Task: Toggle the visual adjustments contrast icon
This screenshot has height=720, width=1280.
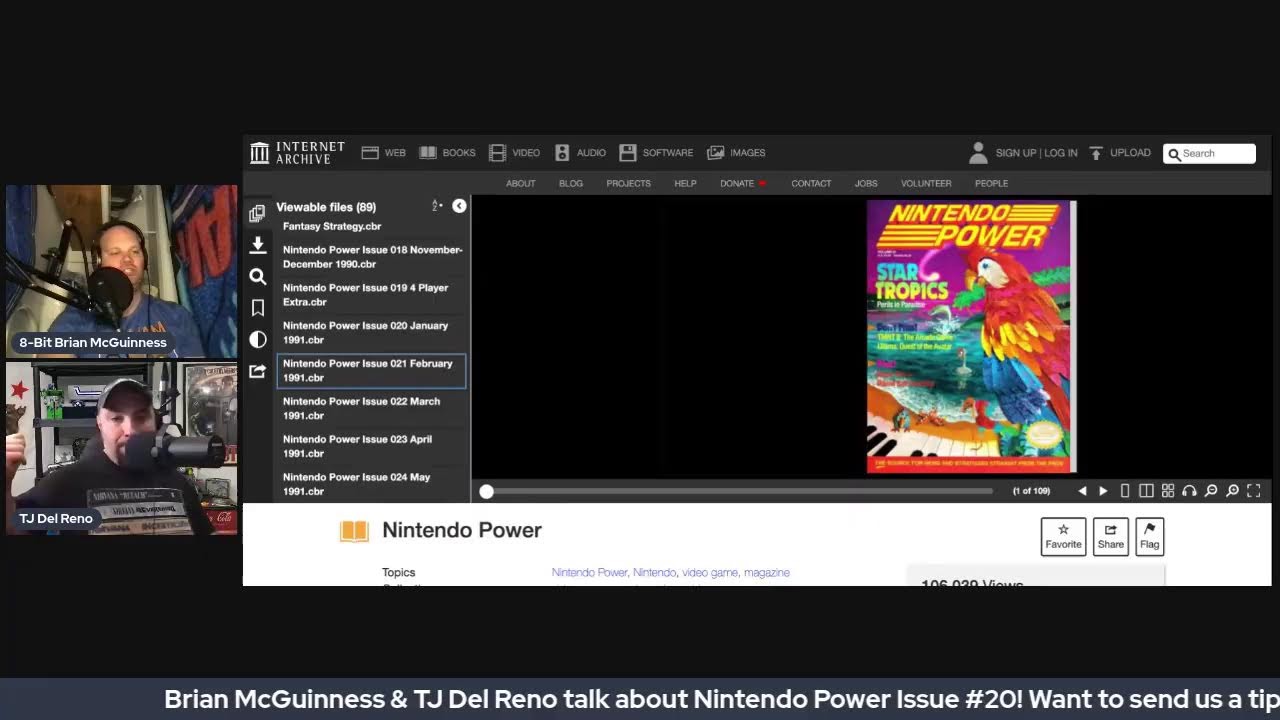Action: 257,340
